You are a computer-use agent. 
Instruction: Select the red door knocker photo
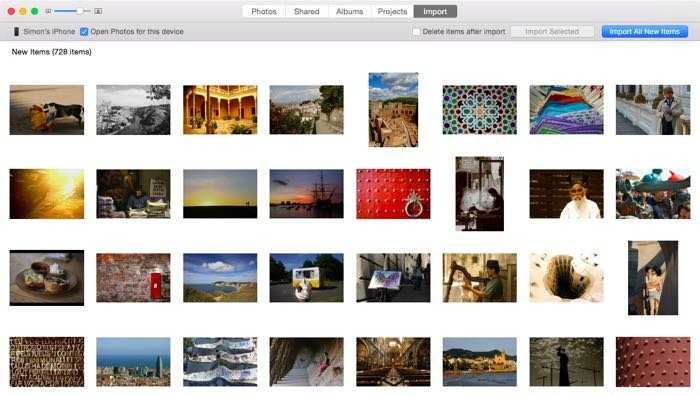[x=393, y=194]
